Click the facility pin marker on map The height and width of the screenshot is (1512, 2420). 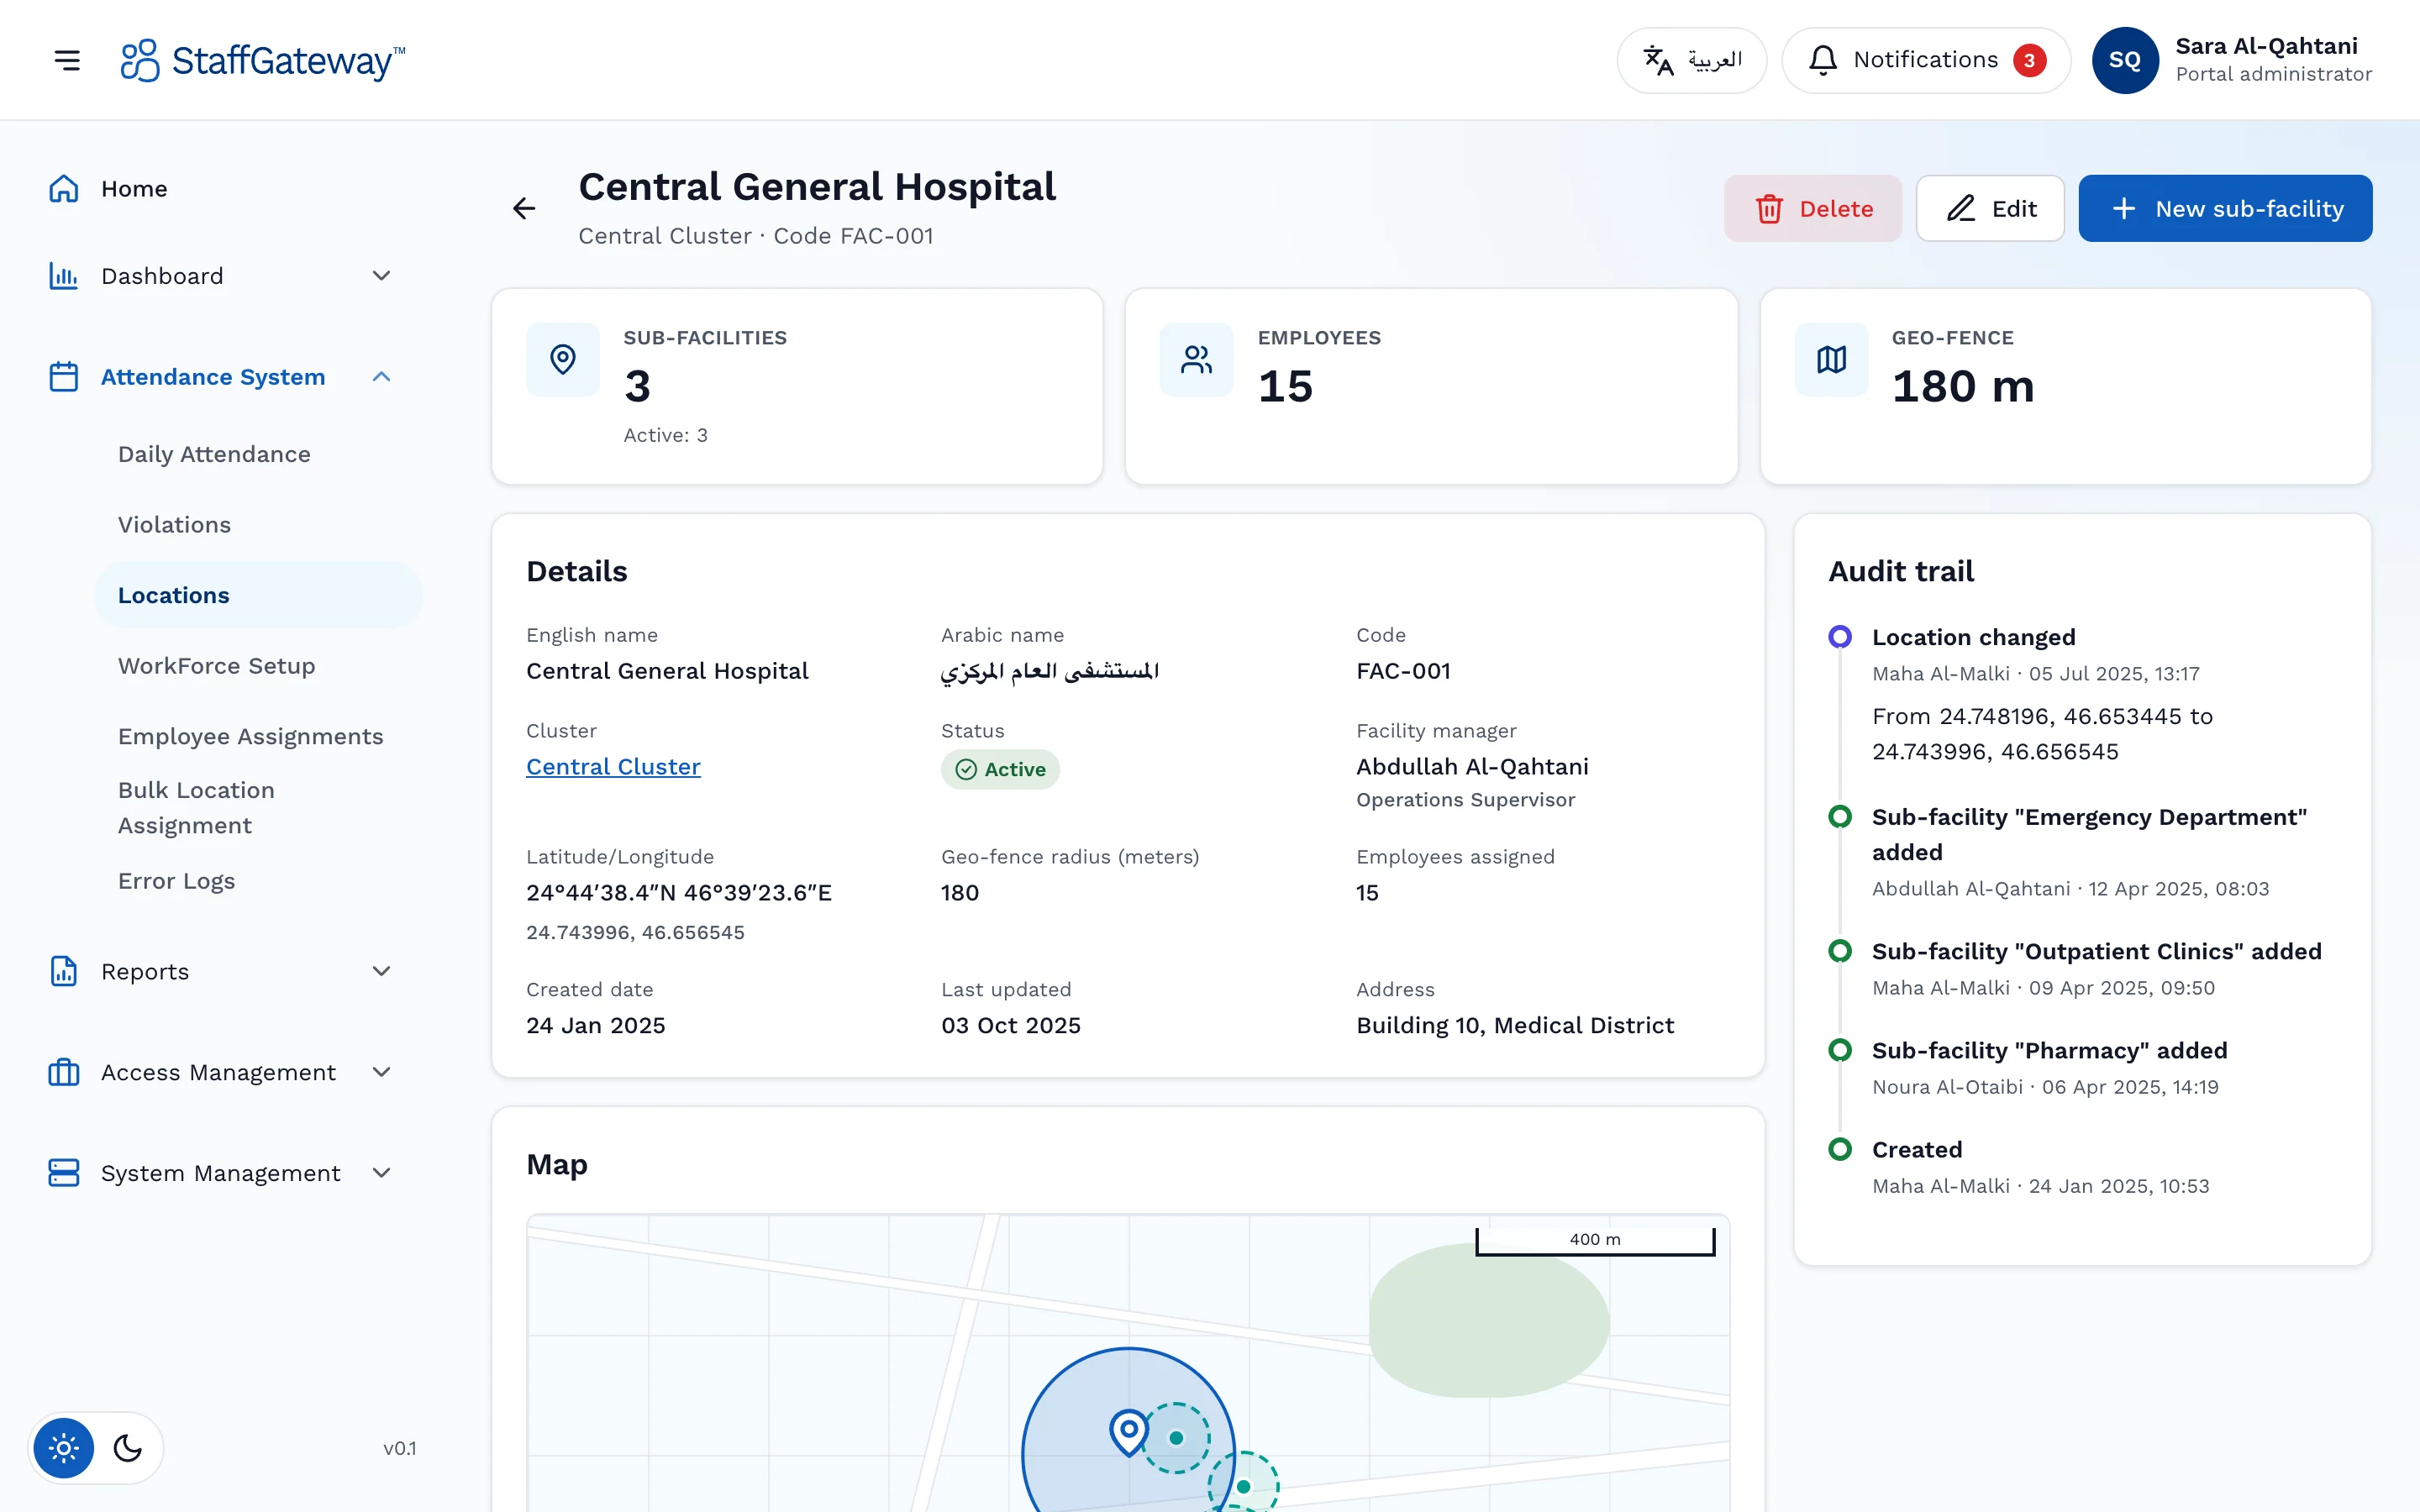coord(1129,1432)
